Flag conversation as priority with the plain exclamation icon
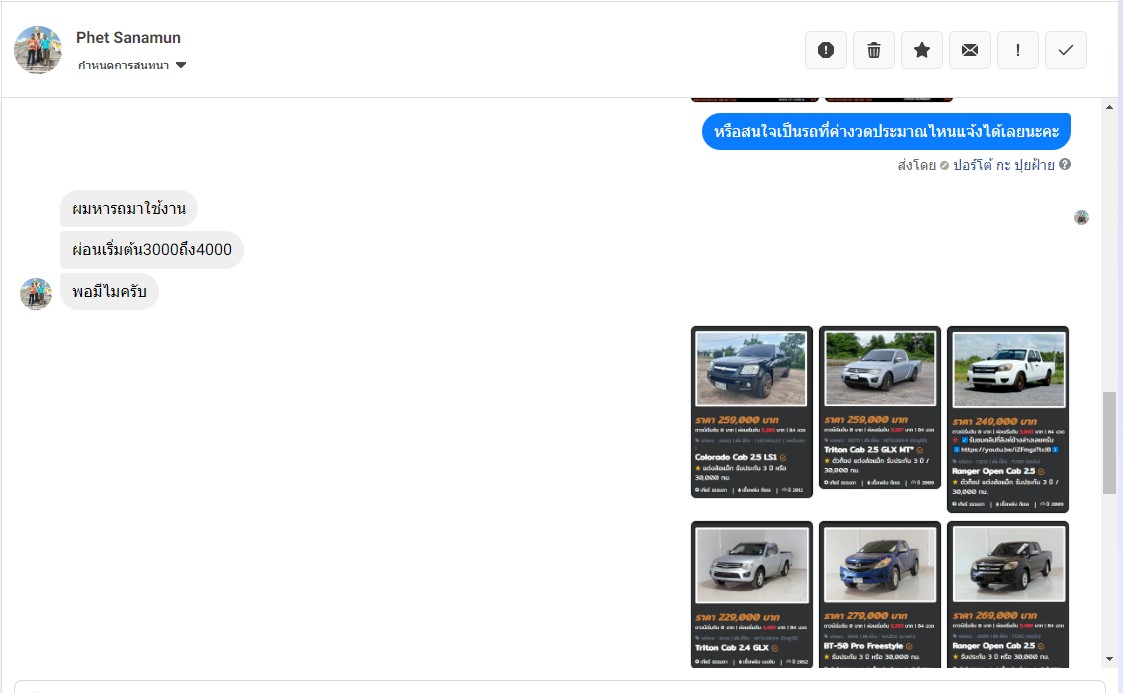1123x693 pixels. tap(1018, 50)
